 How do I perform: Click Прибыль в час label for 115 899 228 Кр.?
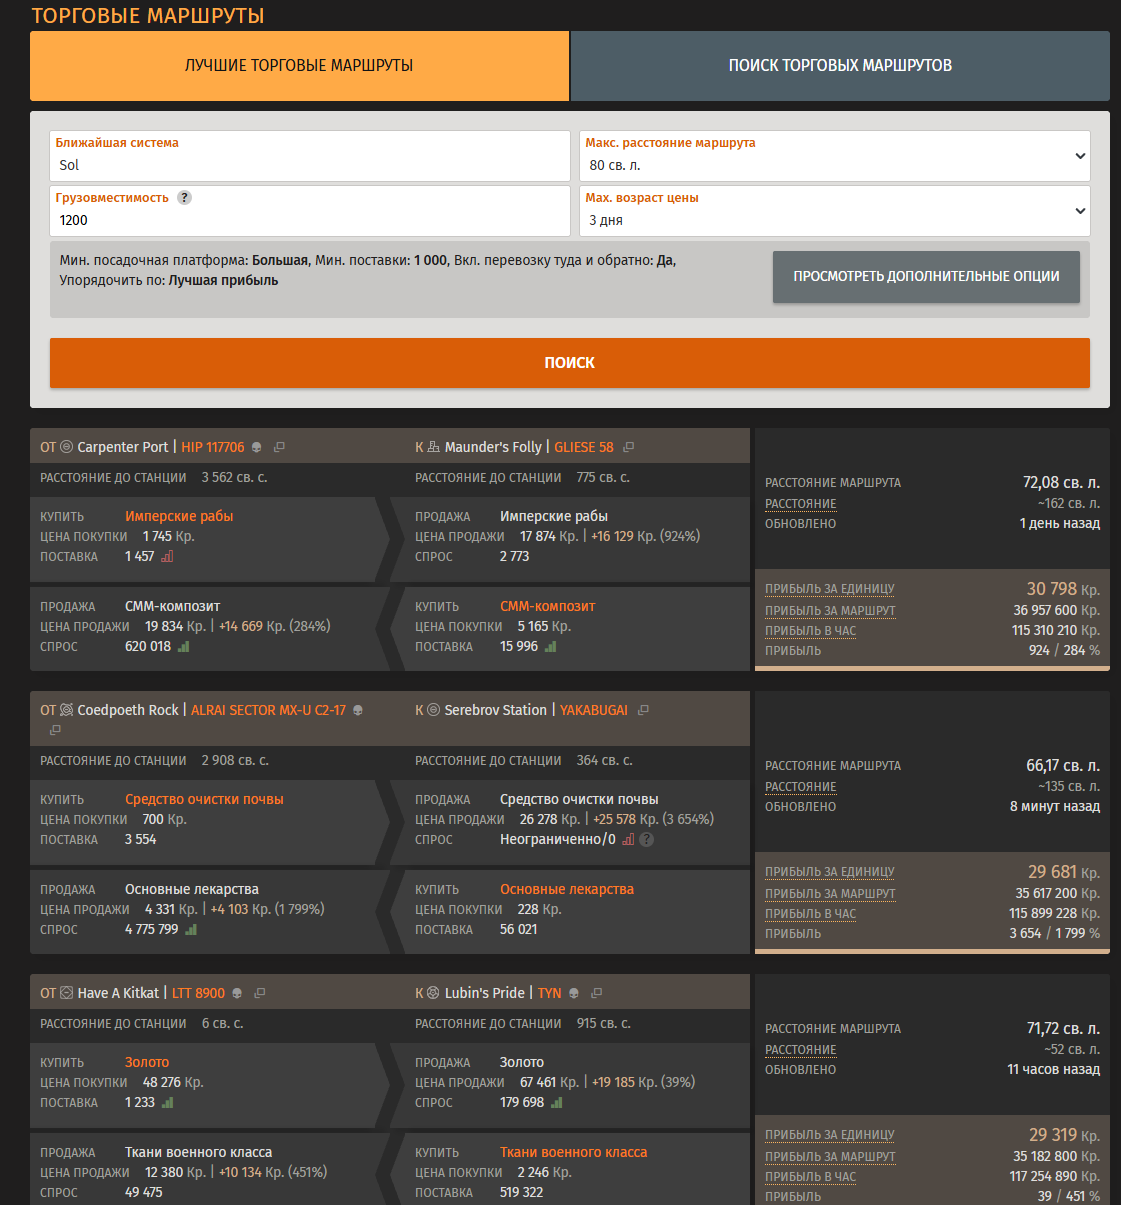pos(811,914)
